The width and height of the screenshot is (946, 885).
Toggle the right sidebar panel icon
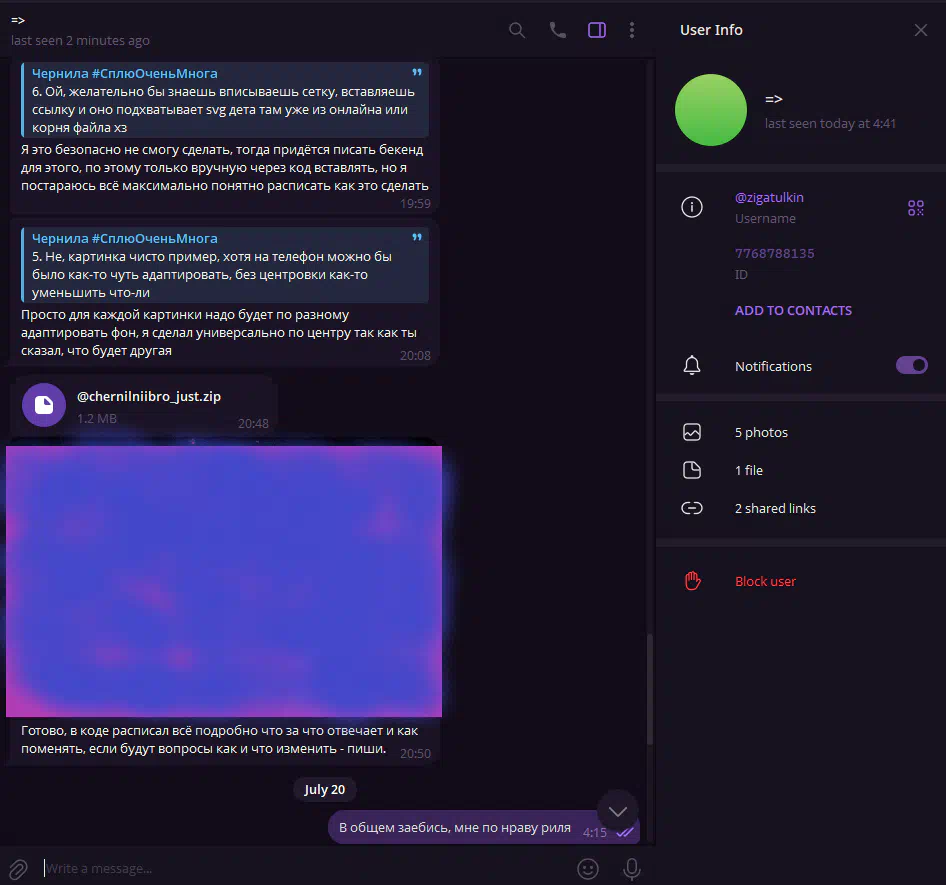coord(597,30)
